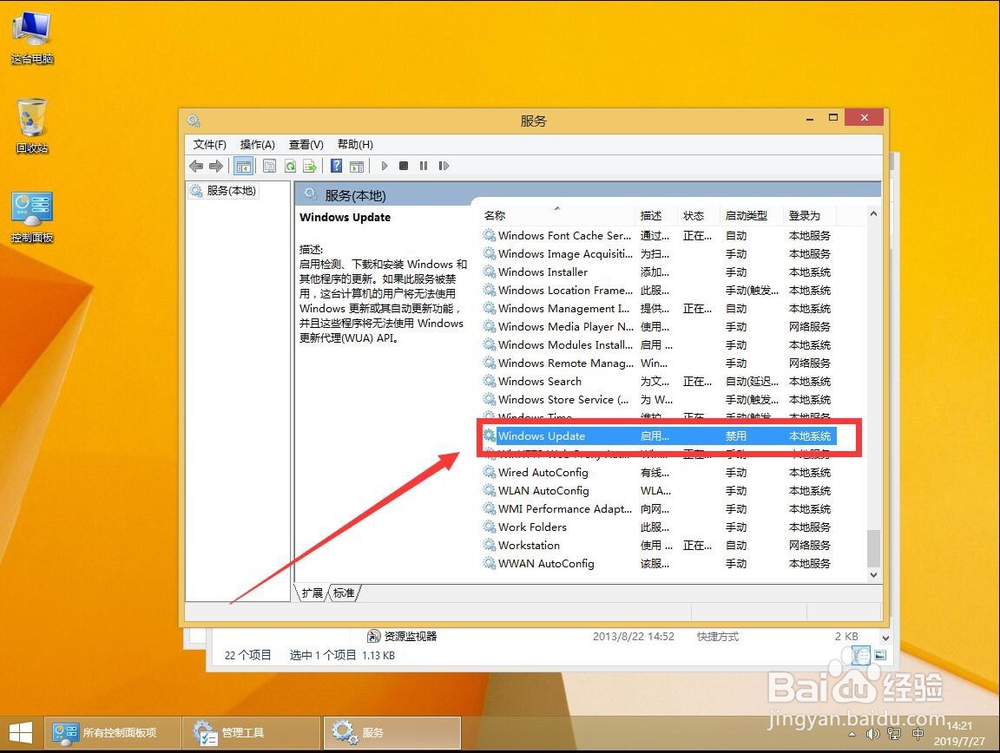
Task: Open the 这台电脑 desktop icon
Action: [32, 38]
